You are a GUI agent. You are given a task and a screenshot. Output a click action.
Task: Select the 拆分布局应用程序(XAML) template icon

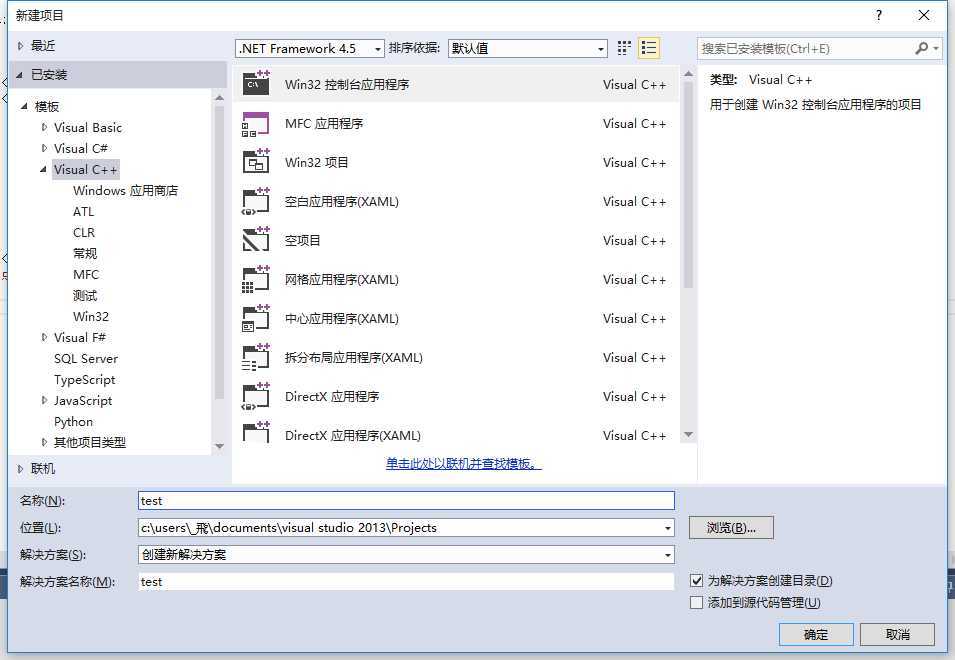pos(256,357)
